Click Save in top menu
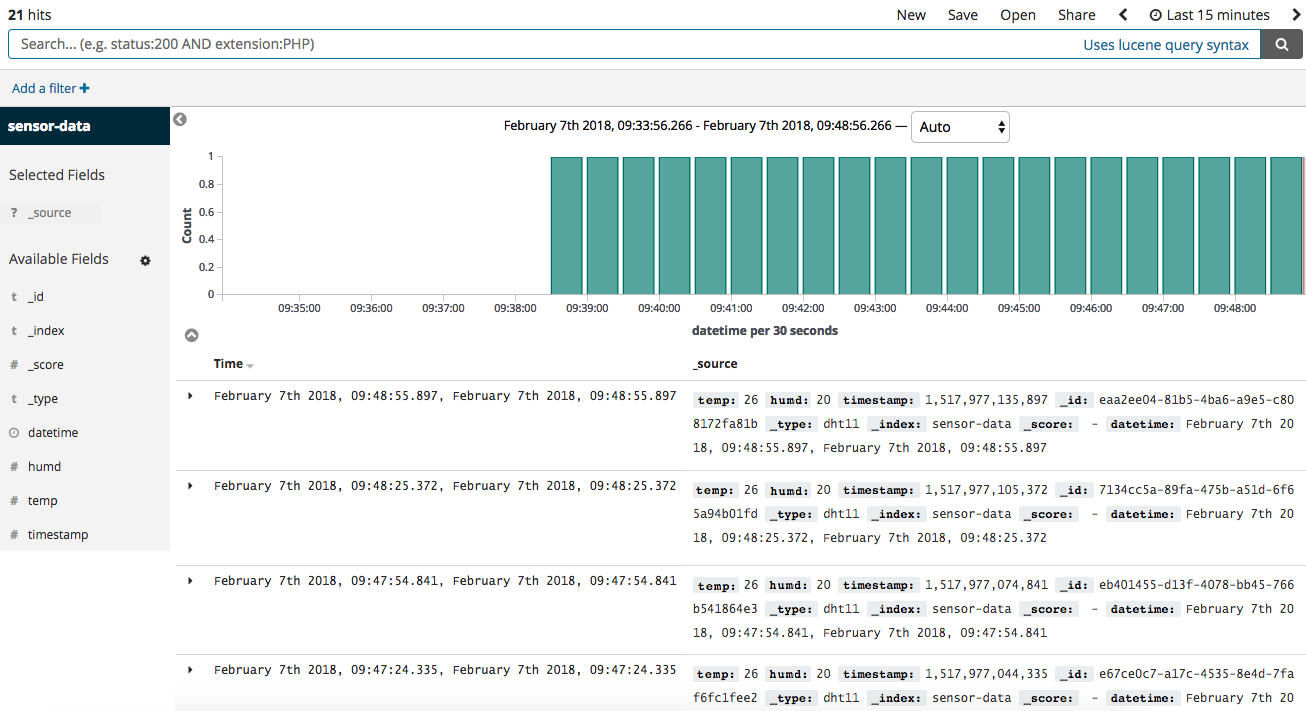 click(x=963, y=15)
